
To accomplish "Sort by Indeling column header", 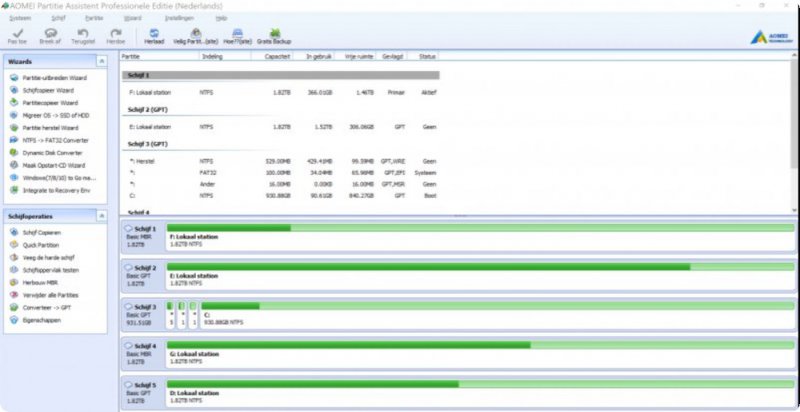I will click(225, 56).
